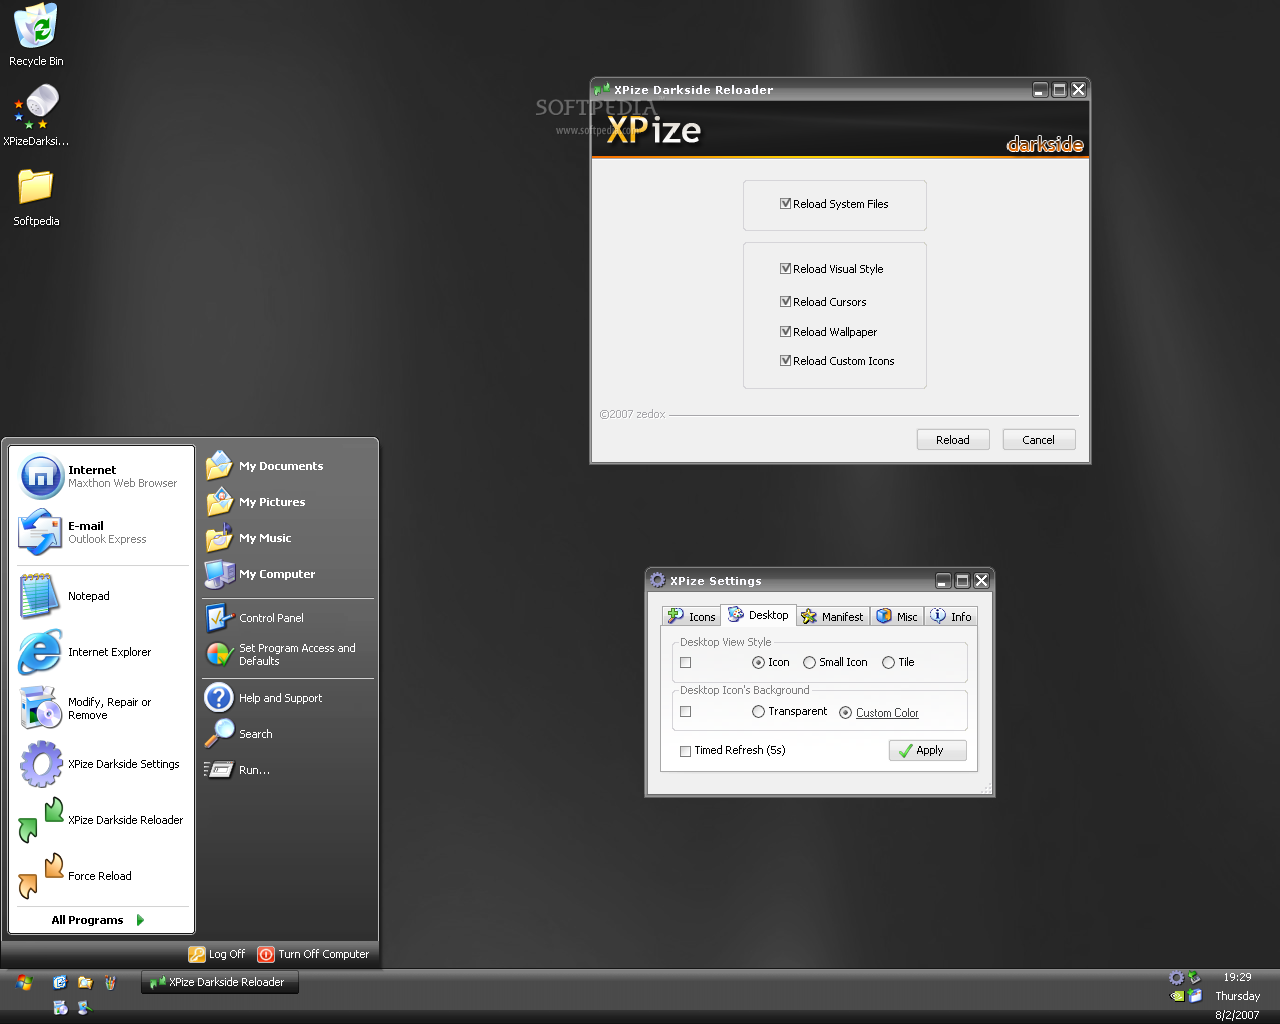The image size is (1280, 1024).
Task: Open Search from the Start menu
Action: coord(287,734)
